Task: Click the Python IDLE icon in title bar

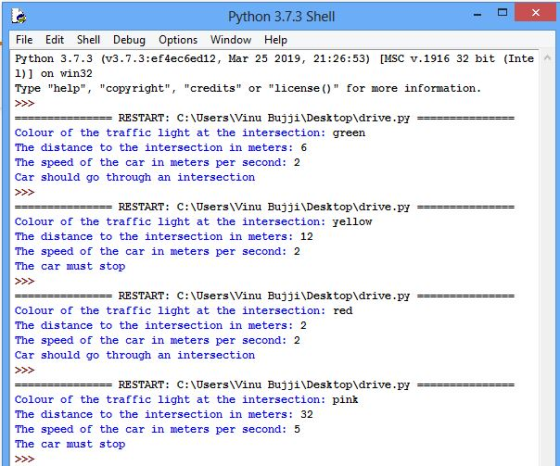Action: click(19, 16)
